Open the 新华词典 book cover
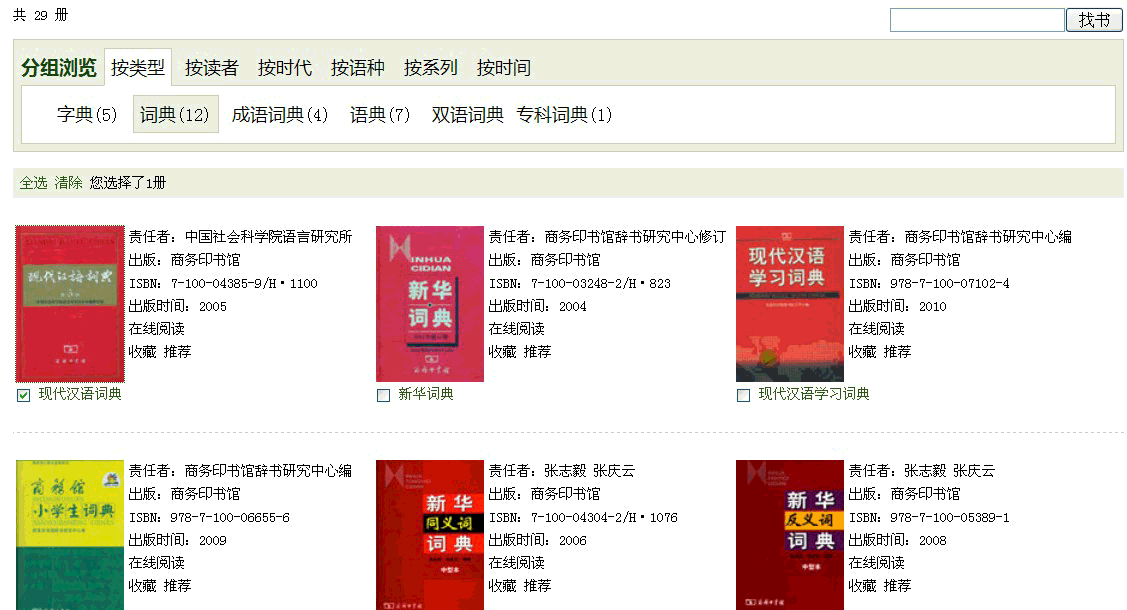Screen dimensions: 1127x610 pyautogui.click(x=430, y=303)
